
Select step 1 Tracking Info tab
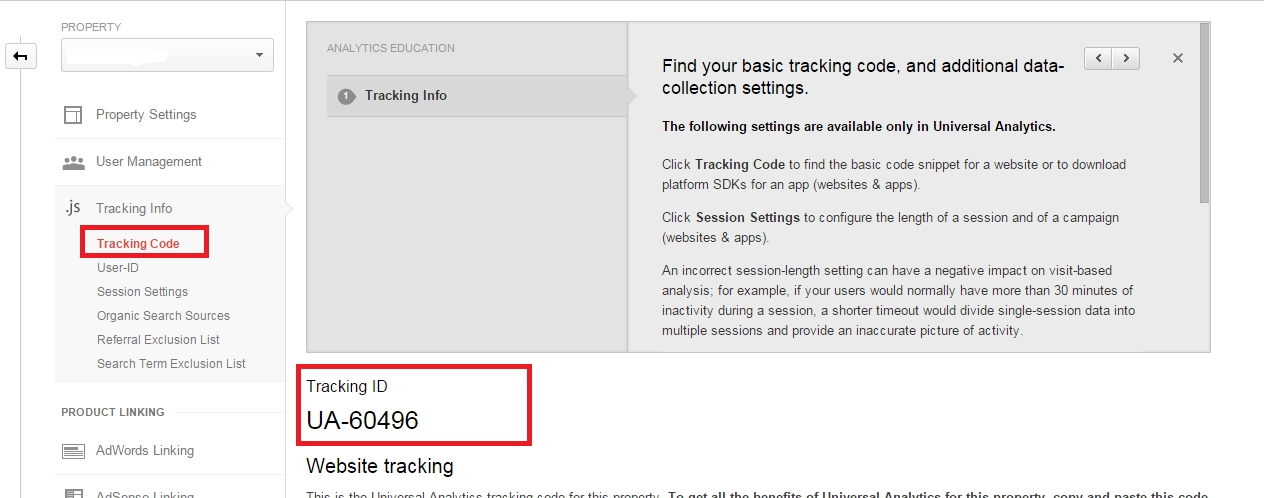(x=477, y=96)
